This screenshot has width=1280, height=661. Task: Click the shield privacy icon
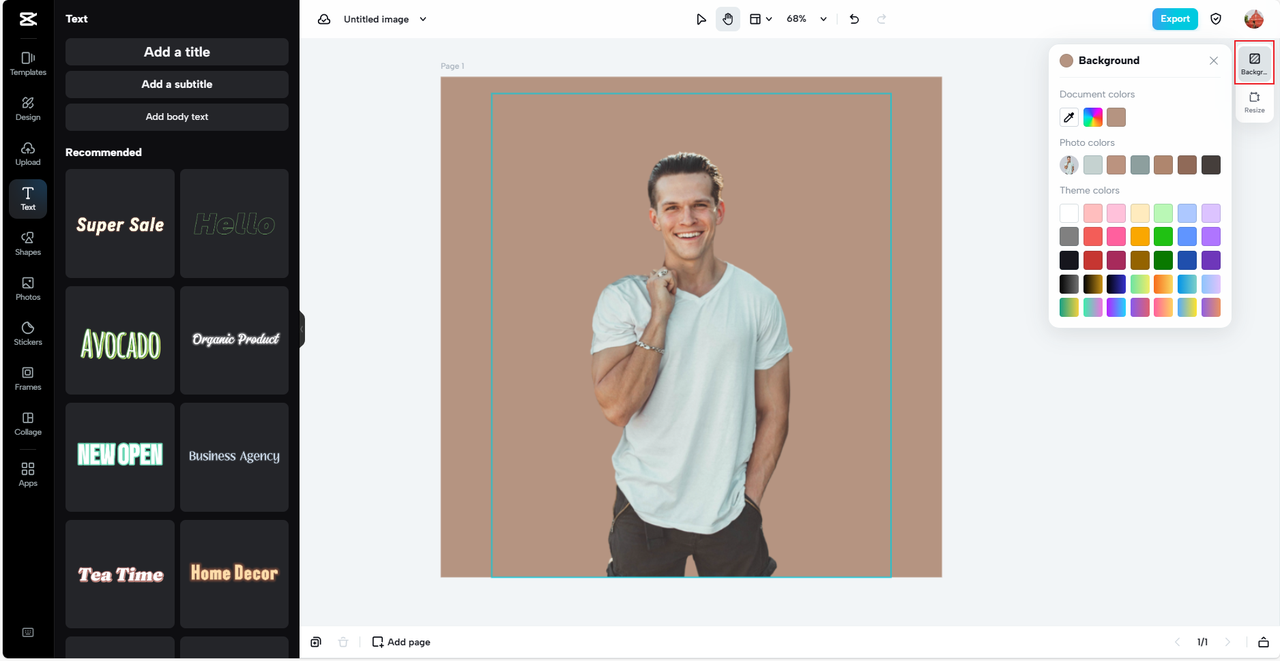click(x=1216, y=19)
